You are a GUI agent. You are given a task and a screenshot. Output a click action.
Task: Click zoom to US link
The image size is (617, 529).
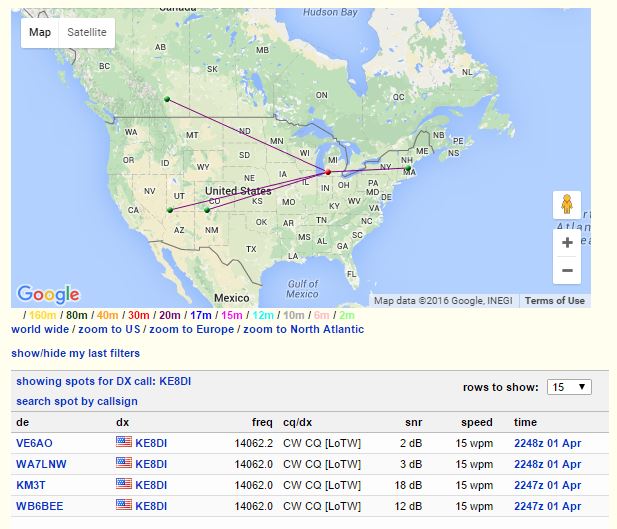(x=109, y=329)
